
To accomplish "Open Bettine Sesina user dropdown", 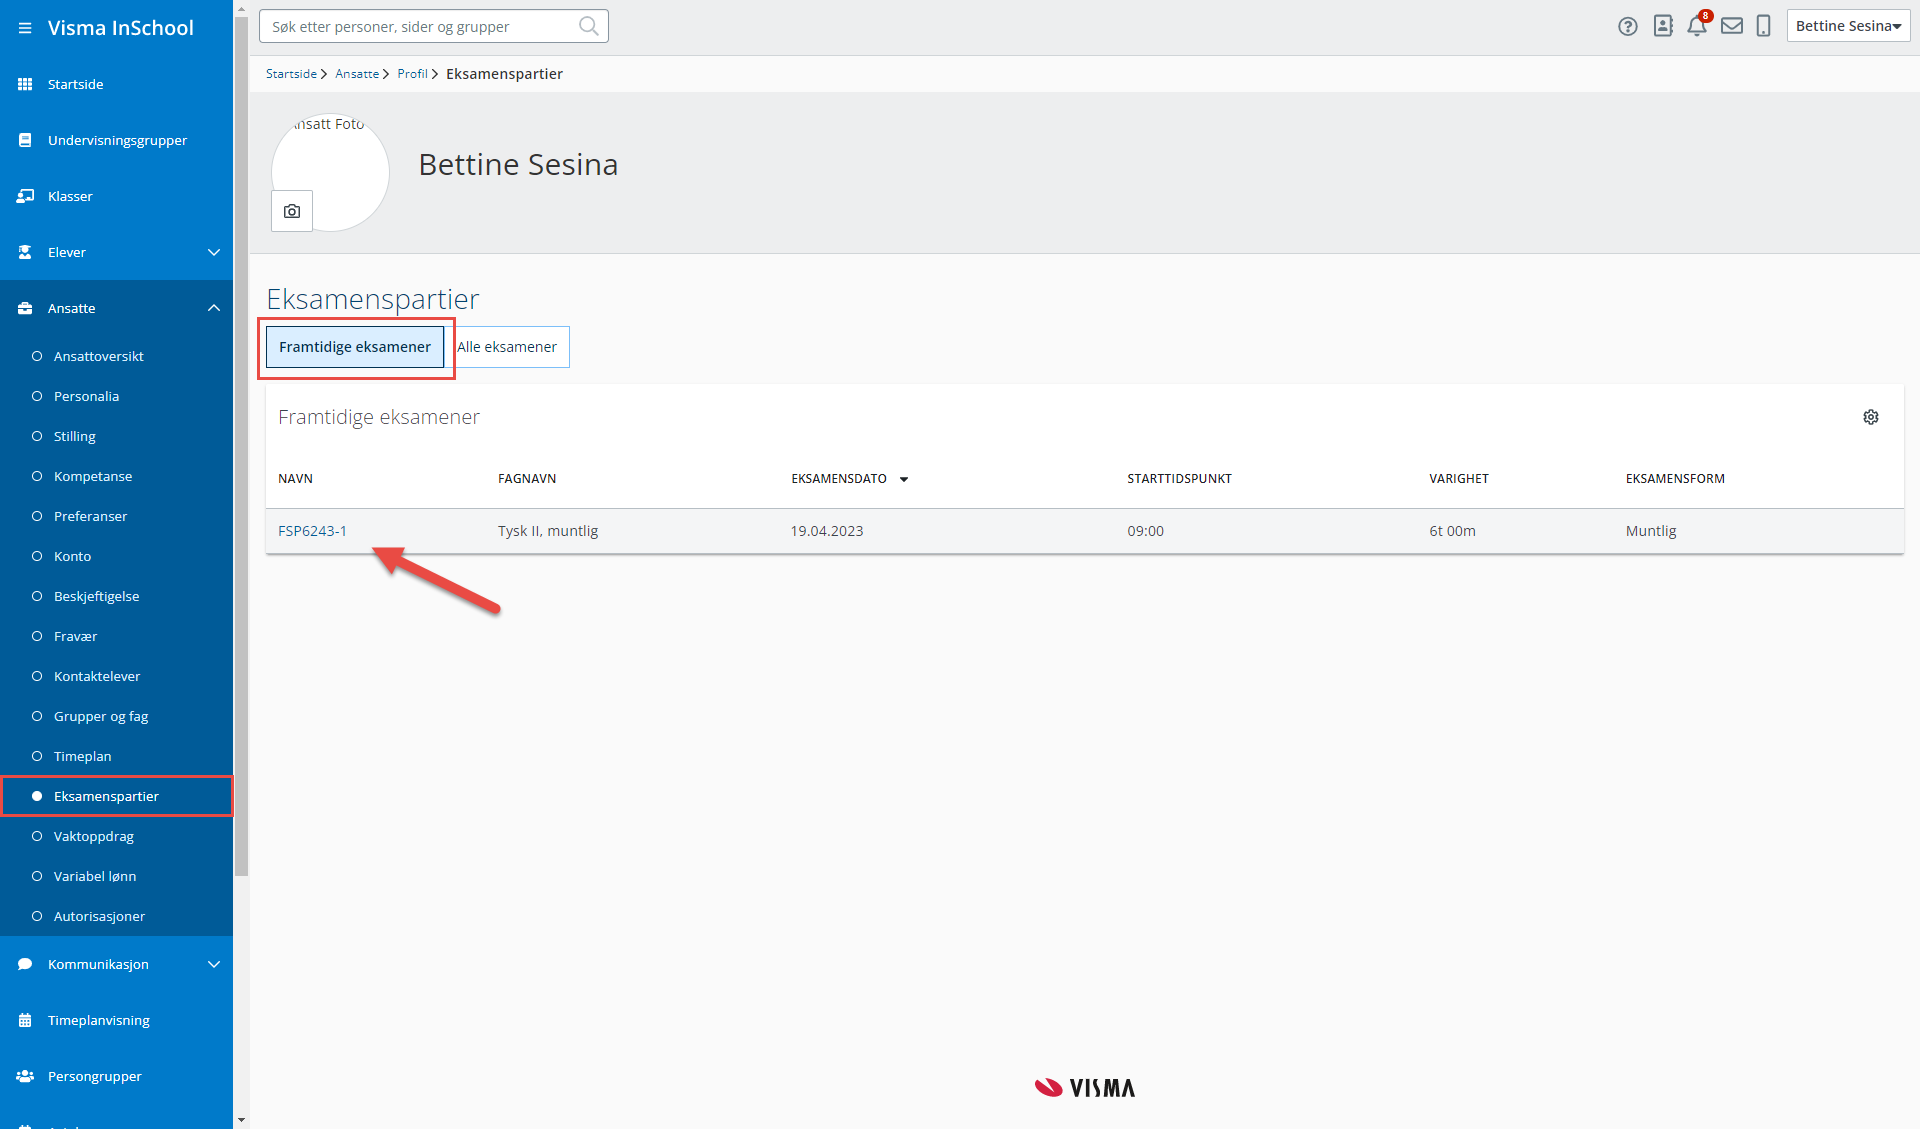I will (1847, 26).
